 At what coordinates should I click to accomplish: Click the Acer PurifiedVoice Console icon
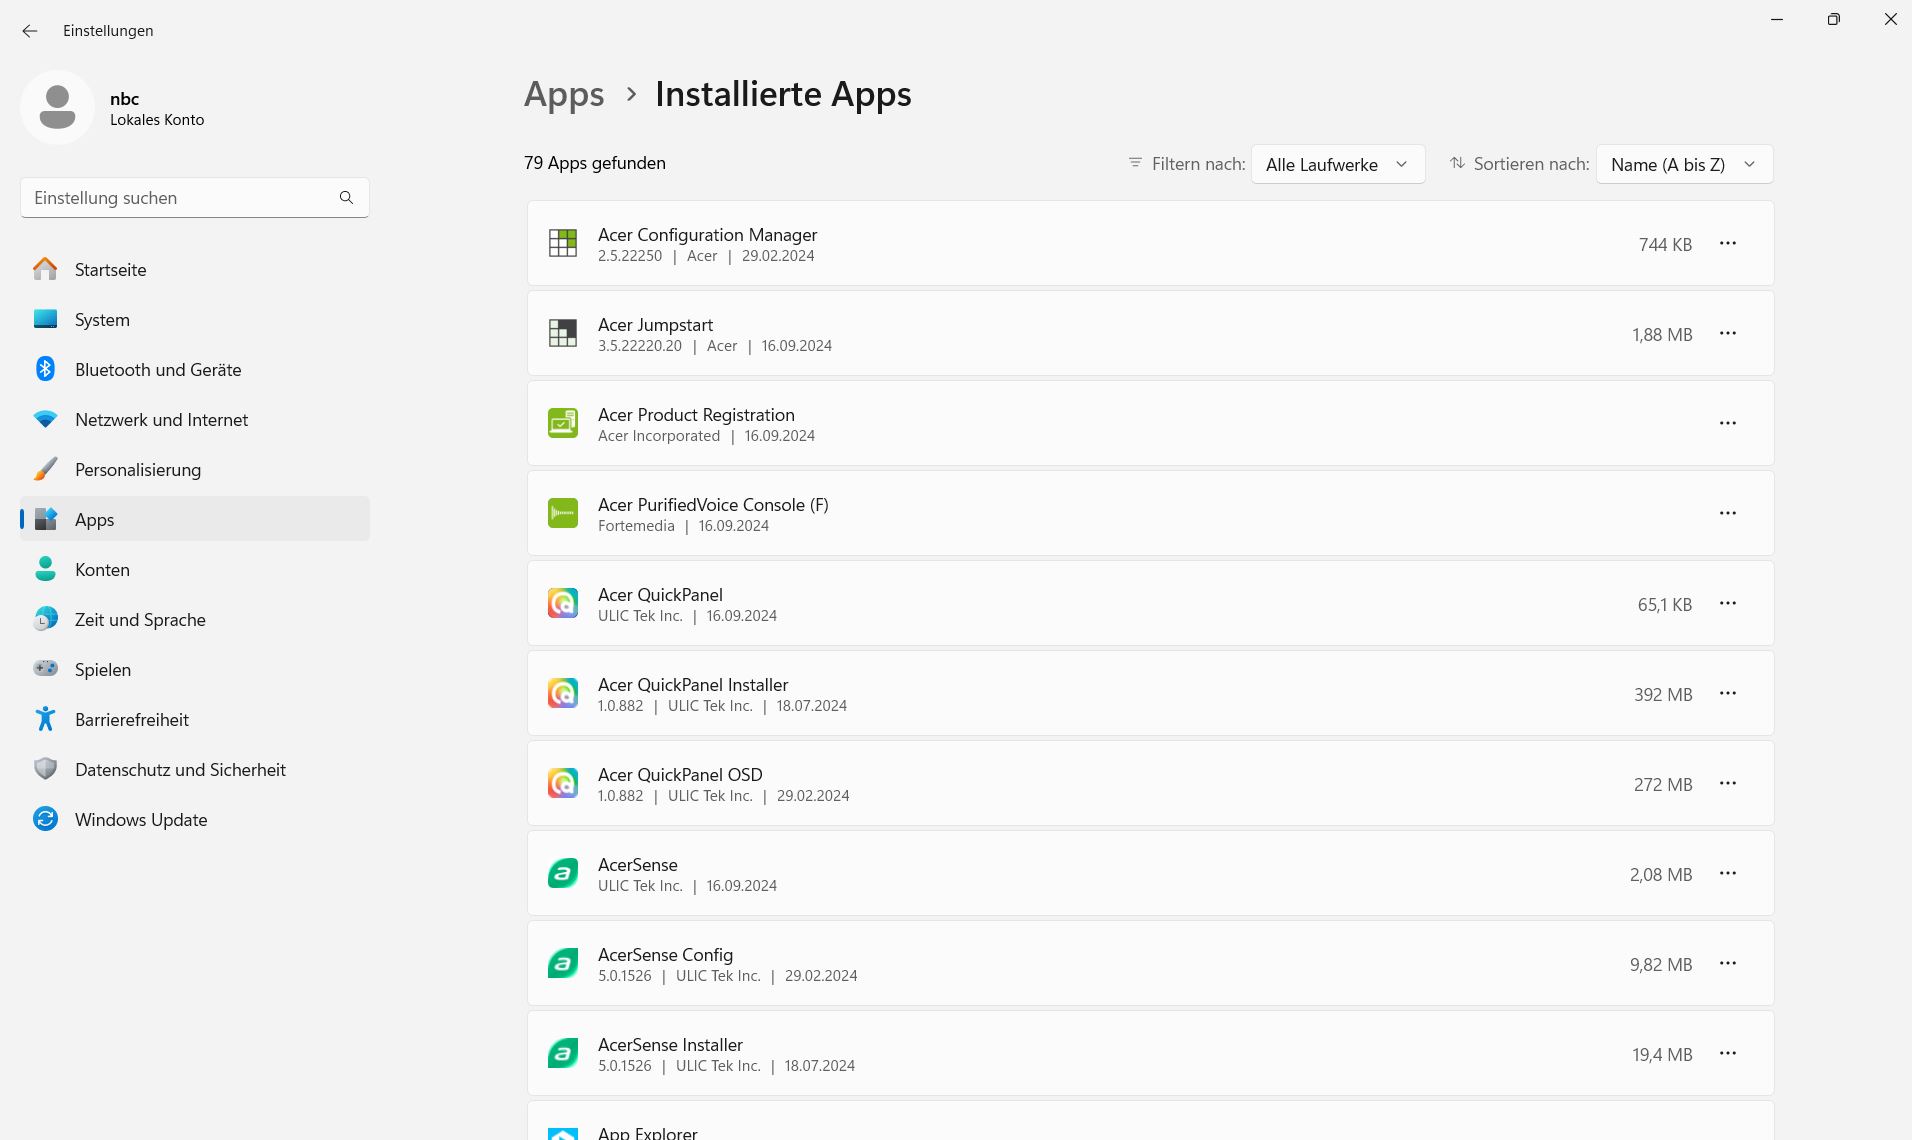pos(563,513)
